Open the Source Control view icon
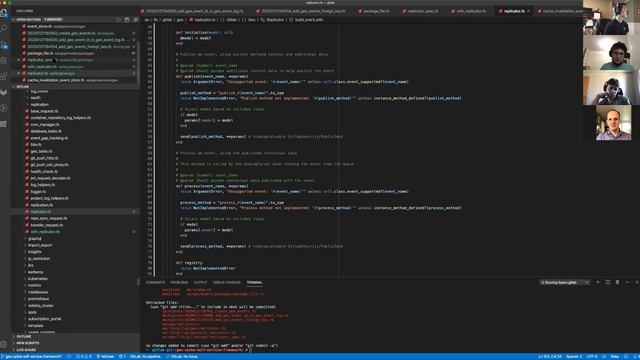 4,44
